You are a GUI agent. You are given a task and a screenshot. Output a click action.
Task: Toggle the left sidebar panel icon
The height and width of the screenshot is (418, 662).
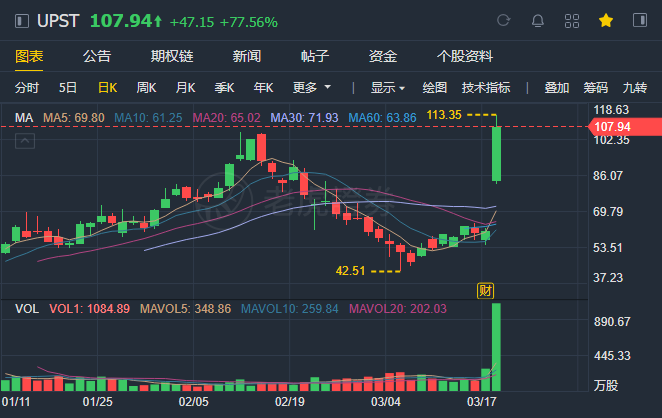point(22,21)
